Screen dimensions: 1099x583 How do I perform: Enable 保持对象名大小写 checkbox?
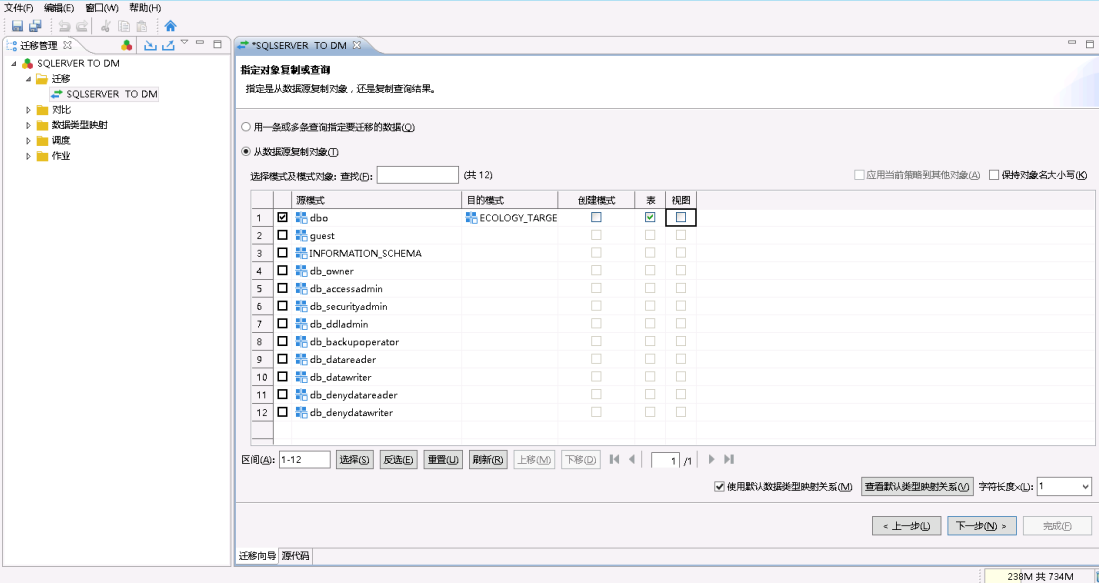click(994, 175)
